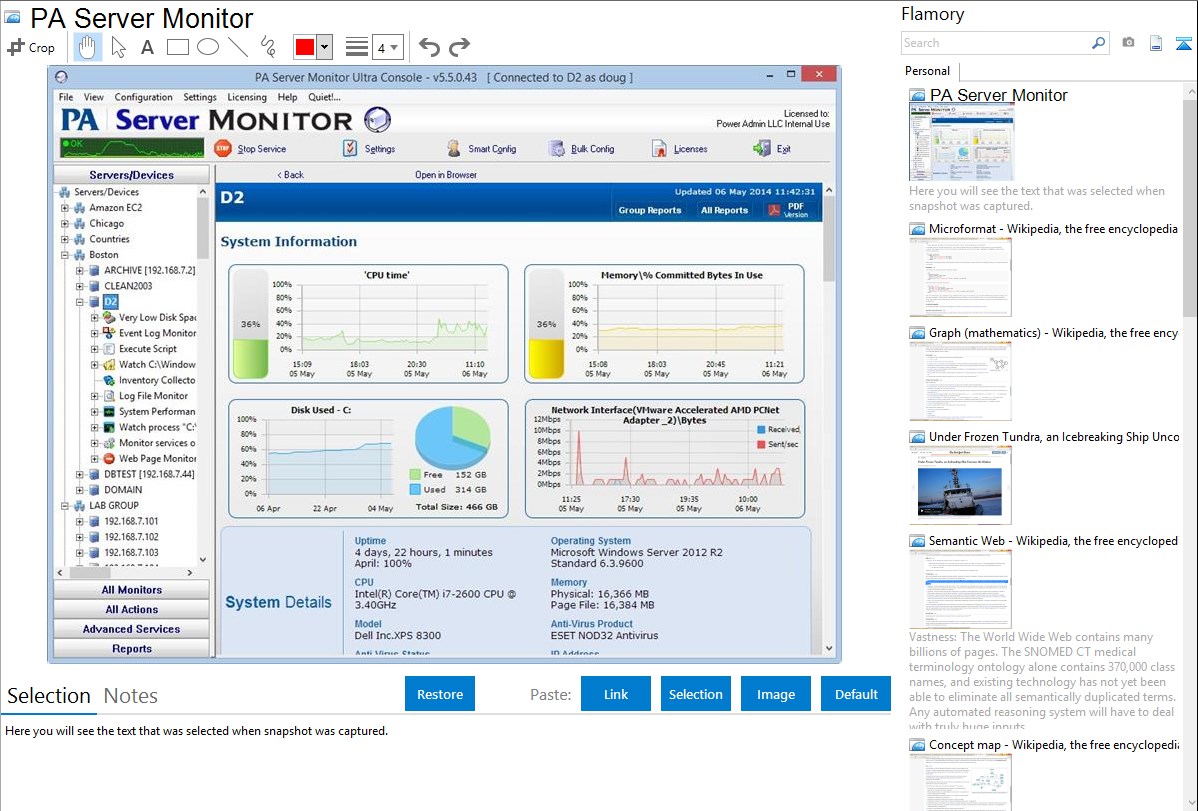Click the document page icon beside the camera
1198x811 pixels.
[x=1156, y=43]
